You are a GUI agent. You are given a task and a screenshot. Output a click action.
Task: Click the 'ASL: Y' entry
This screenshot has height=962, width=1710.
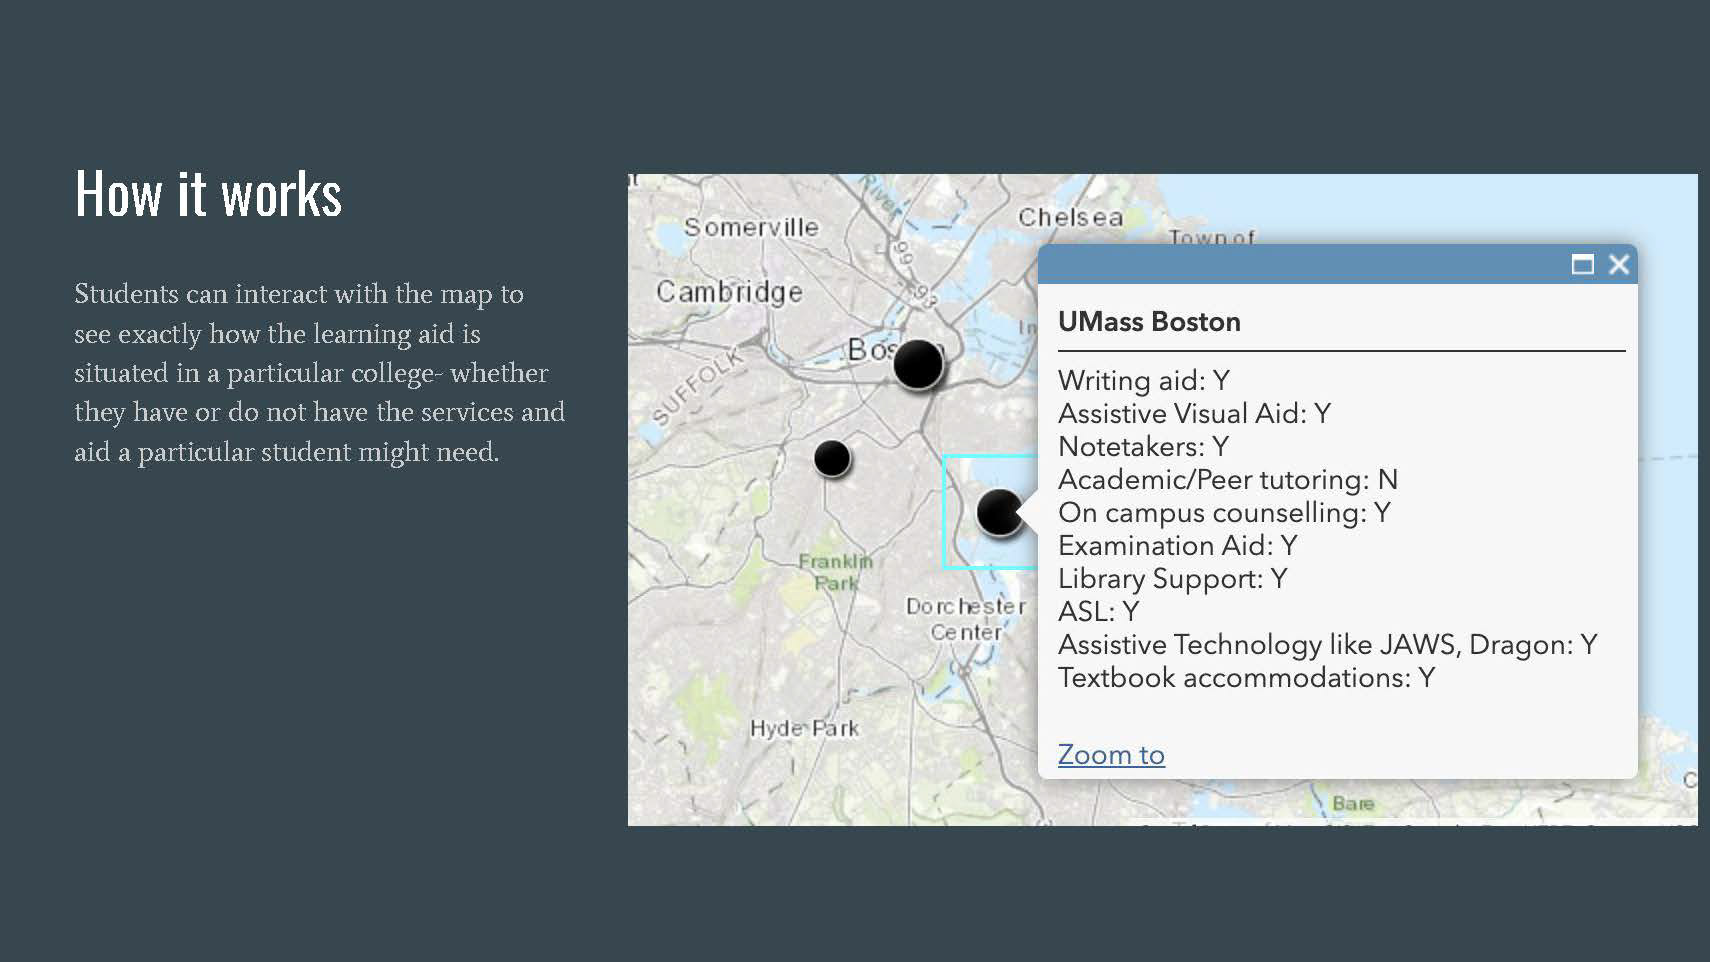1099,612
